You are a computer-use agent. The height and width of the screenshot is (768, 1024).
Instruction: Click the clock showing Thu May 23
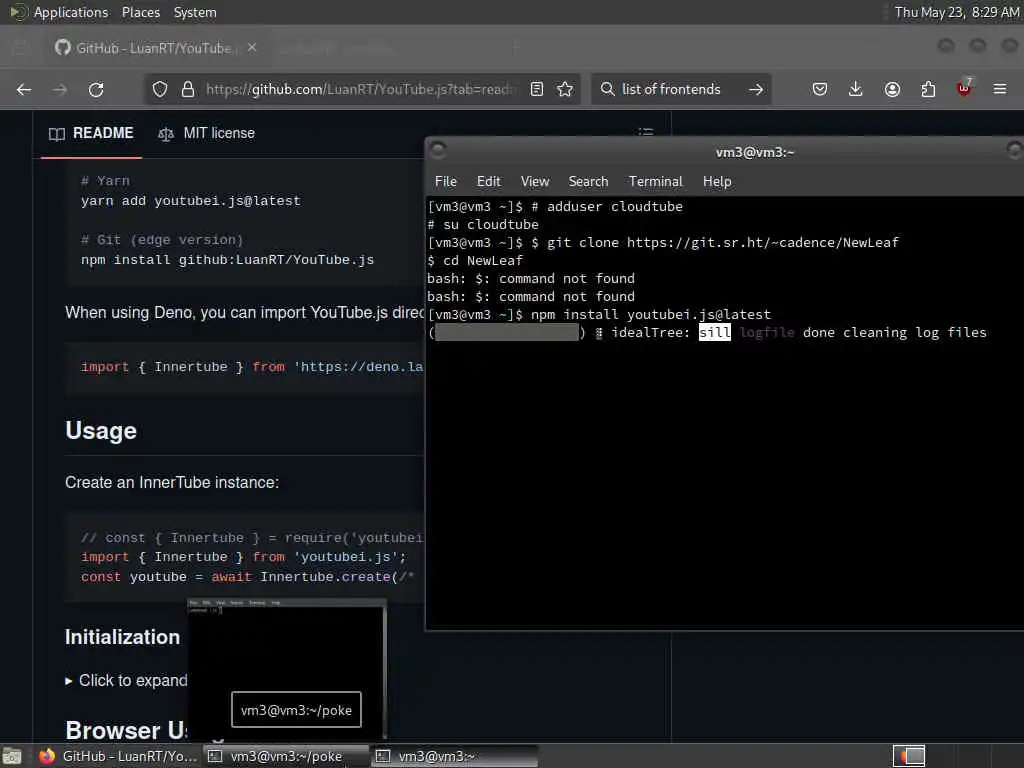[957, 12]
